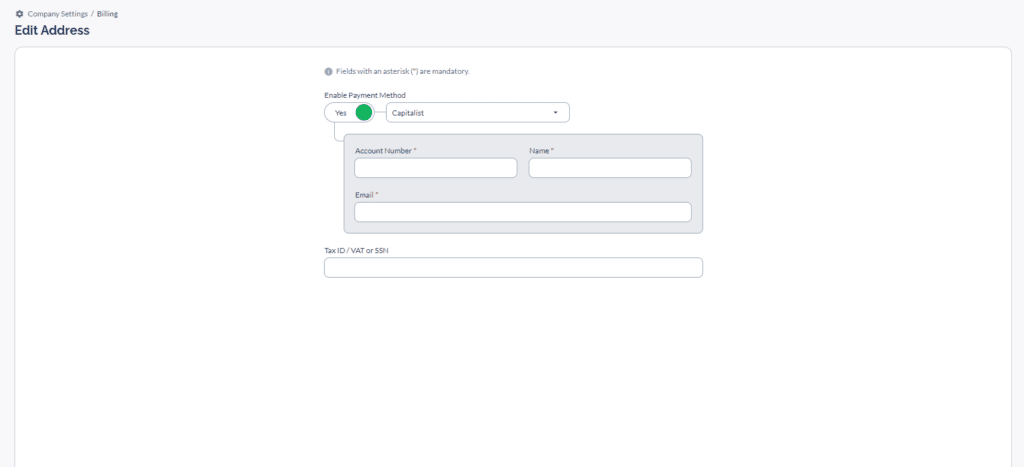The height and width of the screenshot is (467, 1024).
Task: Click the green knob on payment toggle
Action: (364, 113)
